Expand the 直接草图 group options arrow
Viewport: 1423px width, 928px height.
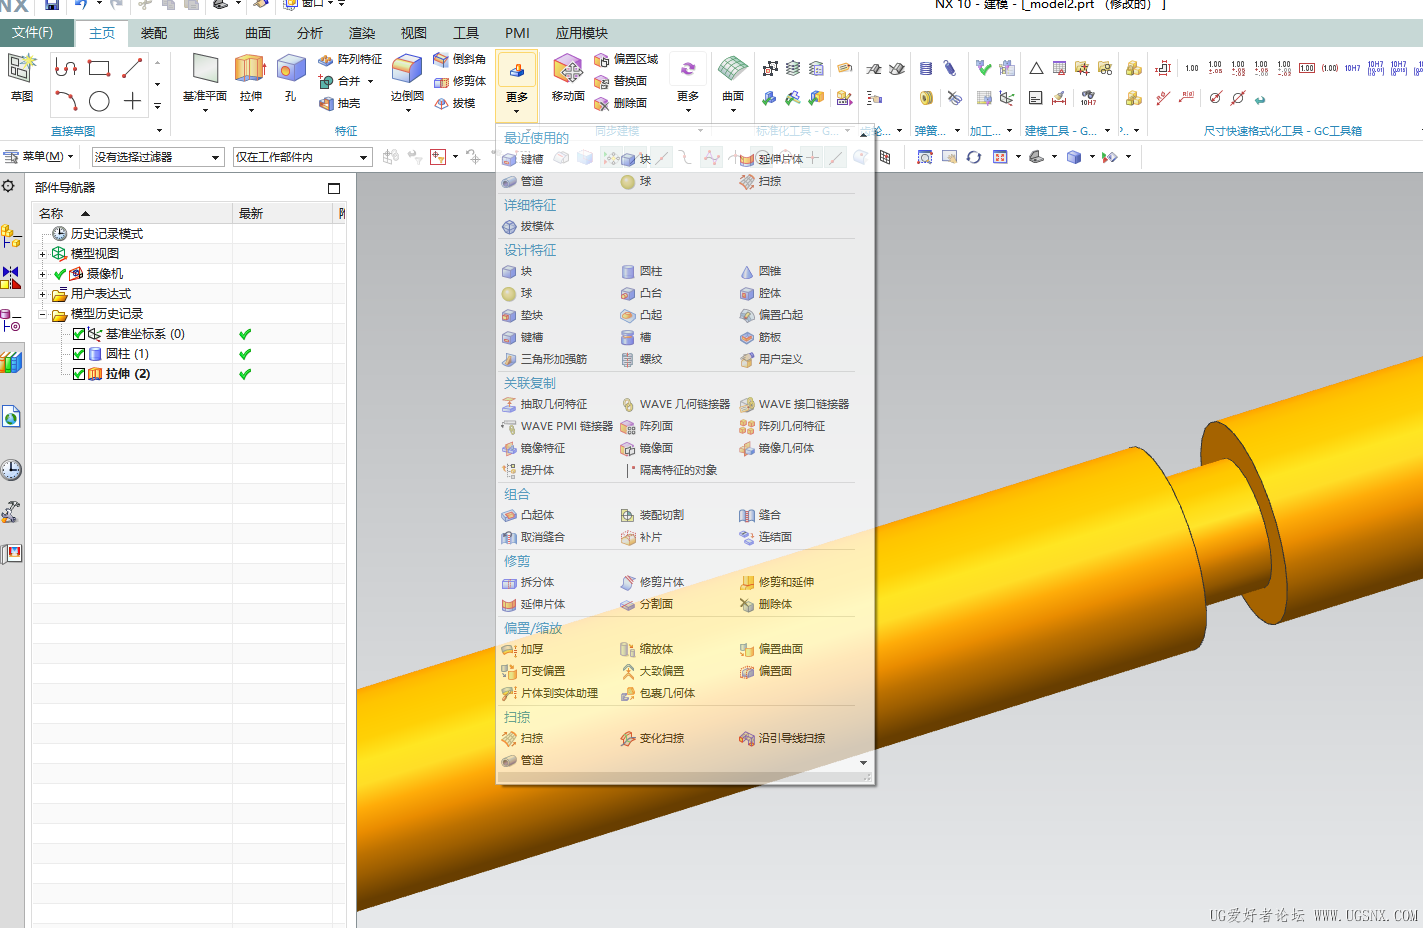click(158, 131)
